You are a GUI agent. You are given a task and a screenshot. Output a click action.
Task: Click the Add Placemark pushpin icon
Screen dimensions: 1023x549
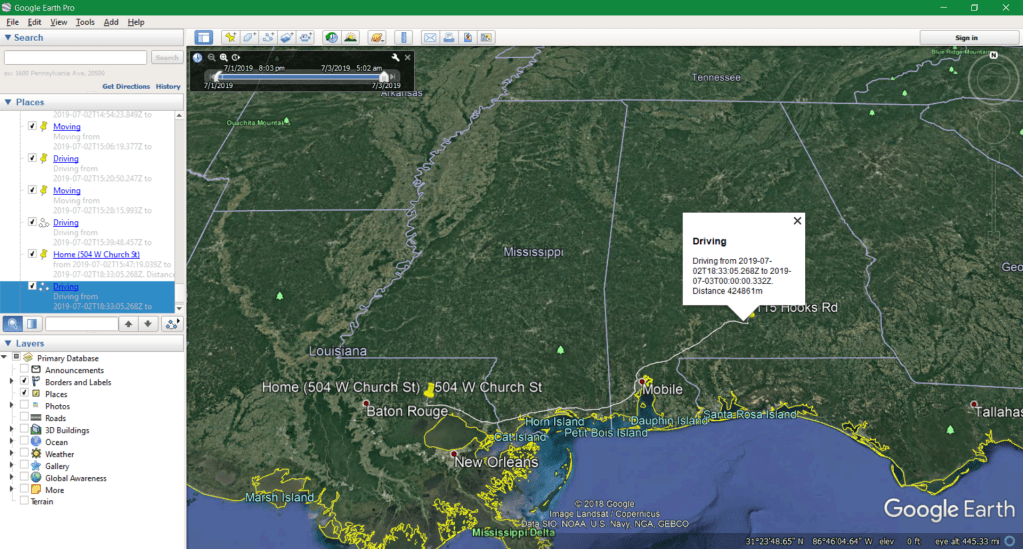(230, 37)
